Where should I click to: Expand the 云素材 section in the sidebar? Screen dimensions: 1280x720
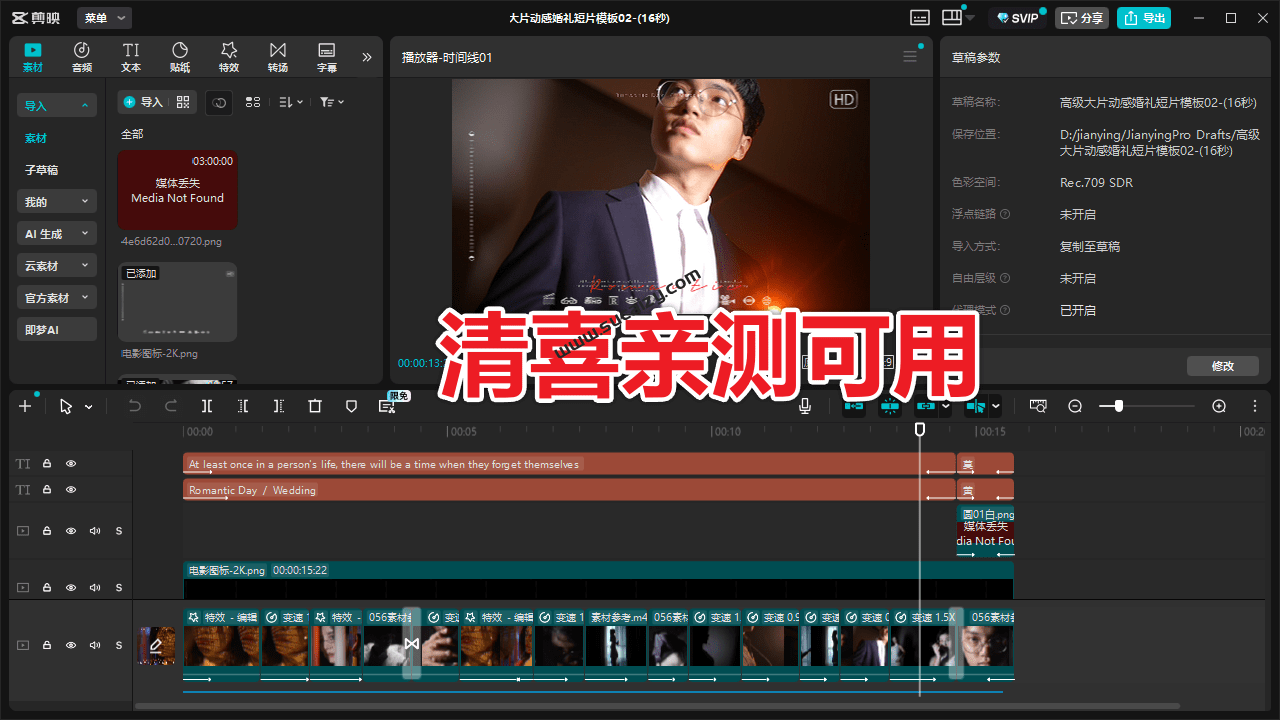pyautogui.click(x=56, y=265)
